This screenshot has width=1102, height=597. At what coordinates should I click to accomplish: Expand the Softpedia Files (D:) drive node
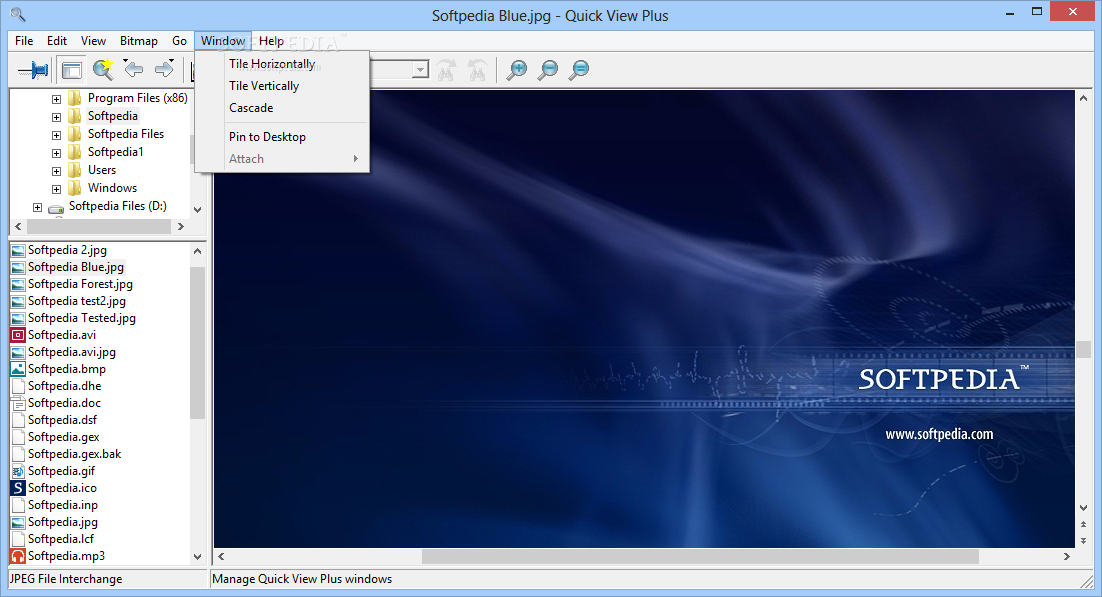tap(37, 207)
